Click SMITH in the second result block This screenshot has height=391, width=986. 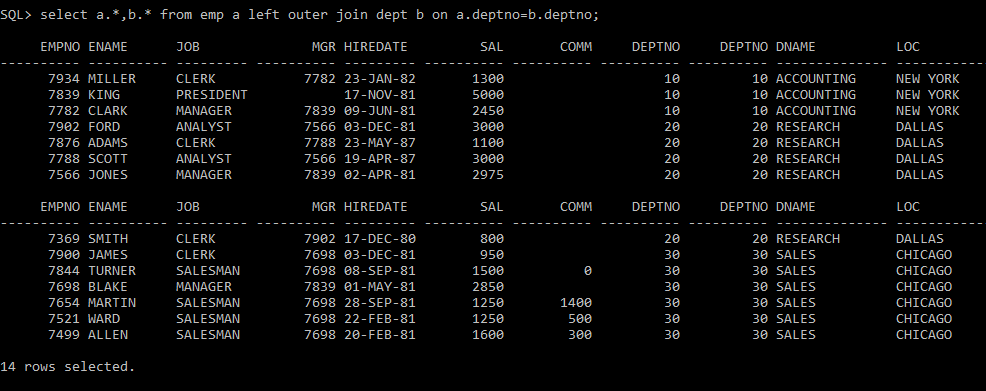tap(108, 239)
